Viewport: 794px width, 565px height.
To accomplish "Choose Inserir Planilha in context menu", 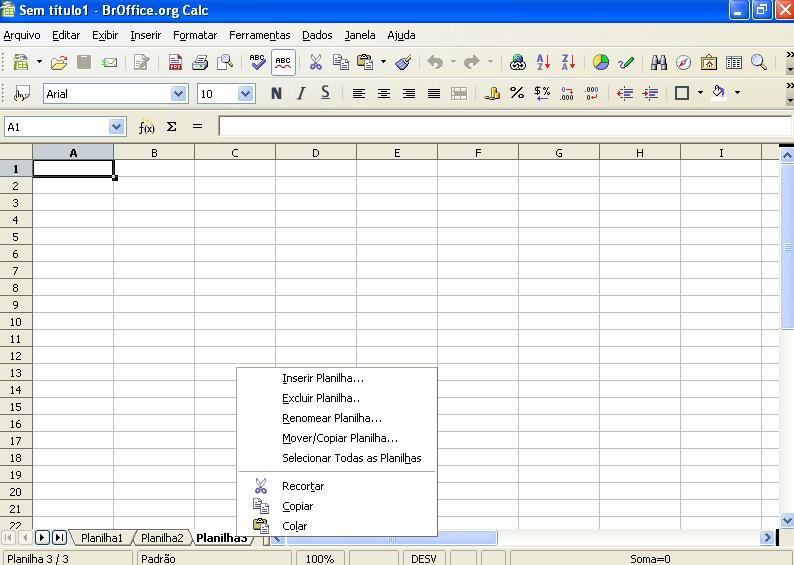I will (322, 378).
